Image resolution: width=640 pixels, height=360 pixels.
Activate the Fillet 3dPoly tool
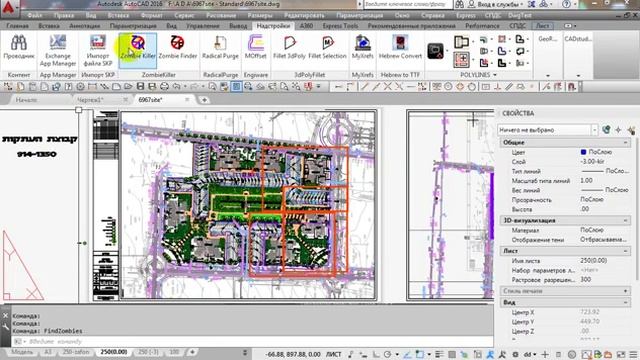pos(289,49)
